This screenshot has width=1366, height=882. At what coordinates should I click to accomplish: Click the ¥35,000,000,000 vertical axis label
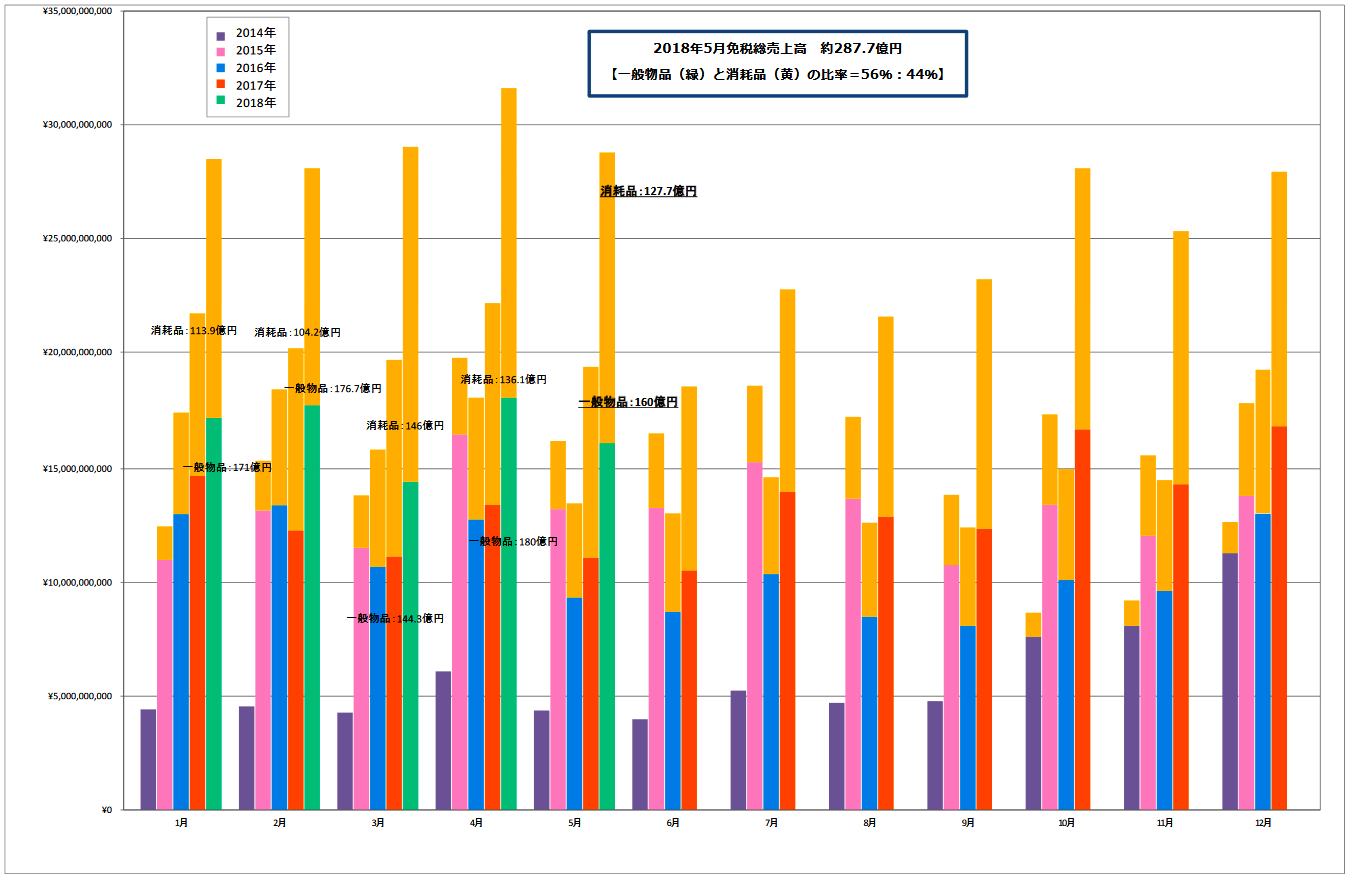pos(78,11)
